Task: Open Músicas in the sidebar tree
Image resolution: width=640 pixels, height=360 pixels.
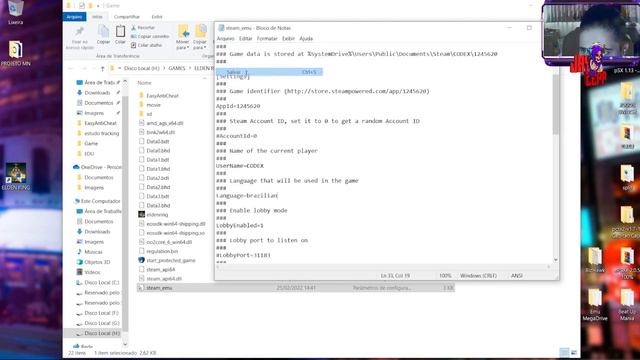Action: [x=89, y=252]
